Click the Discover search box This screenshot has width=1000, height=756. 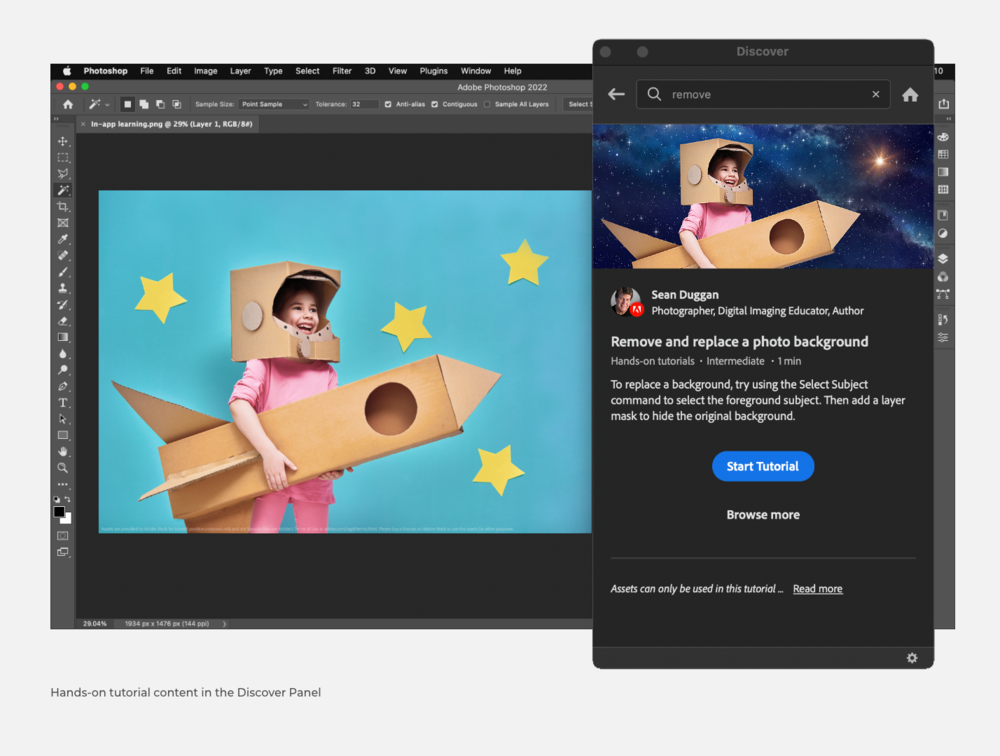(763, 94)
